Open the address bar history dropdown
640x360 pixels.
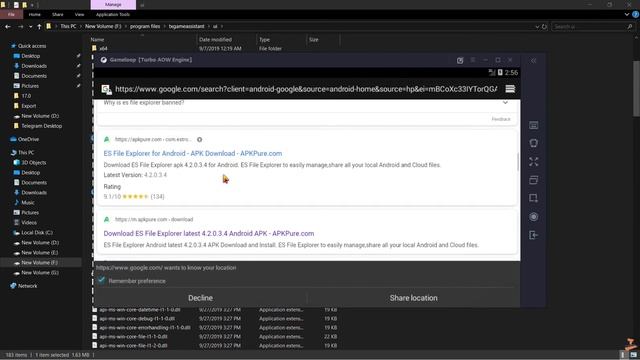[x=537, y=27]
